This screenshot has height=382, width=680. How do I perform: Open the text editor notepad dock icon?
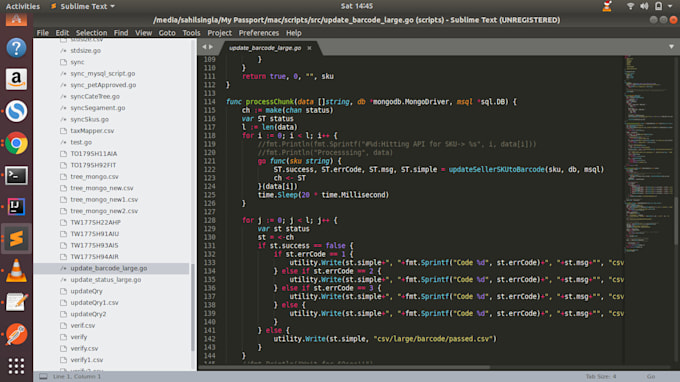click(x=16, y=302)
